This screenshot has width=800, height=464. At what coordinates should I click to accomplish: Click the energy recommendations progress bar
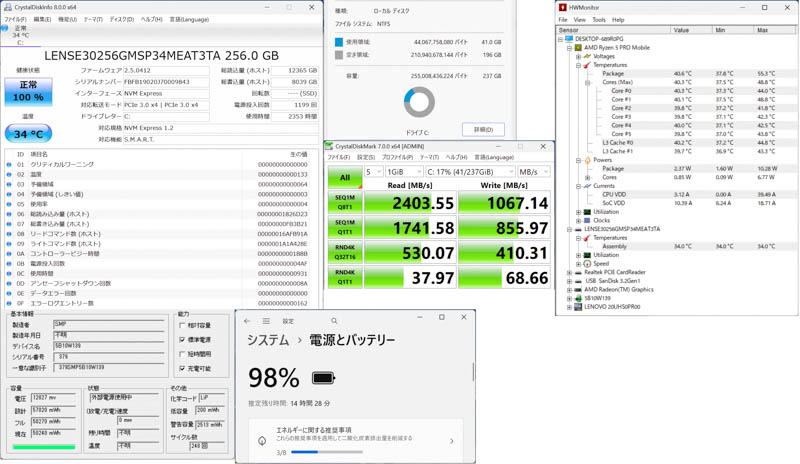(326, 452)
